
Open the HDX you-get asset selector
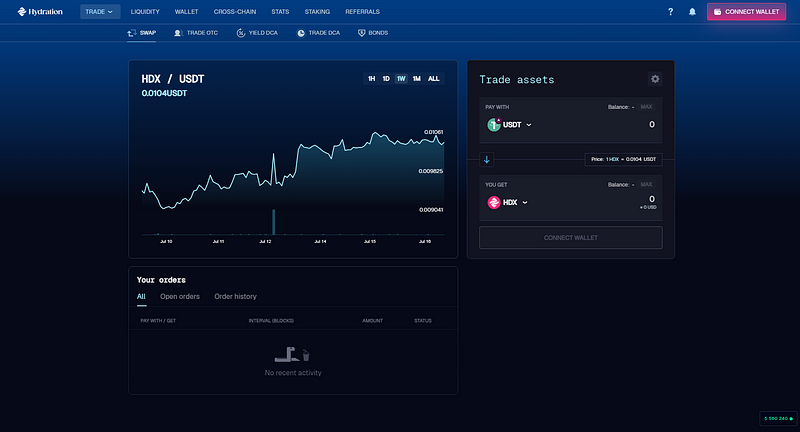point(508,202)
